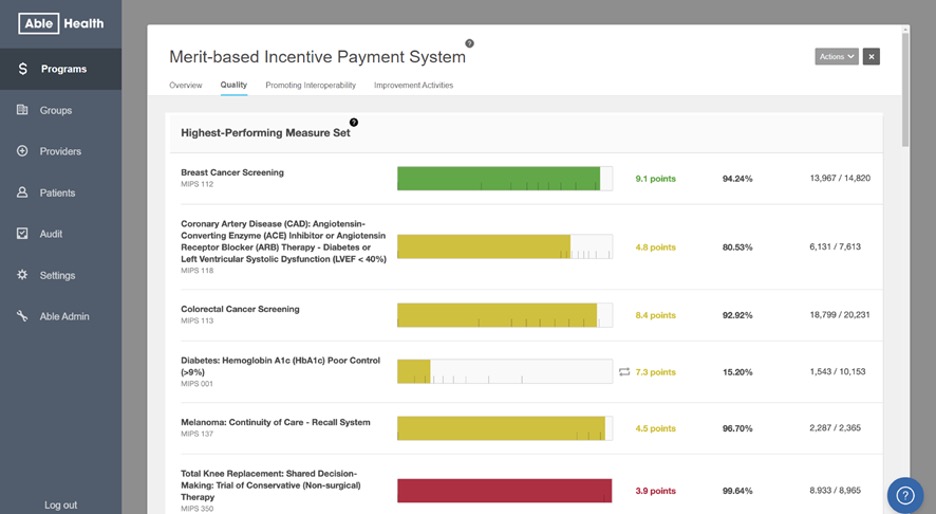Click the 4.8 points score
The width and height of the screenshot is (936, 514).
coord(655,247)
